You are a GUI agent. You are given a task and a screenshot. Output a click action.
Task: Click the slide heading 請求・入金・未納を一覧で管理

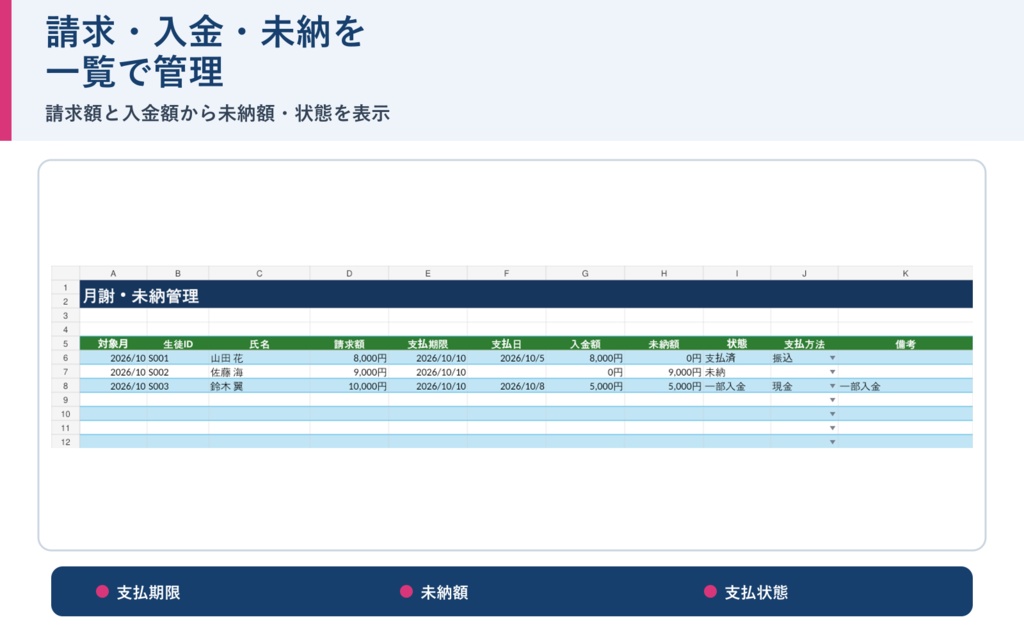tap(204, 52)
